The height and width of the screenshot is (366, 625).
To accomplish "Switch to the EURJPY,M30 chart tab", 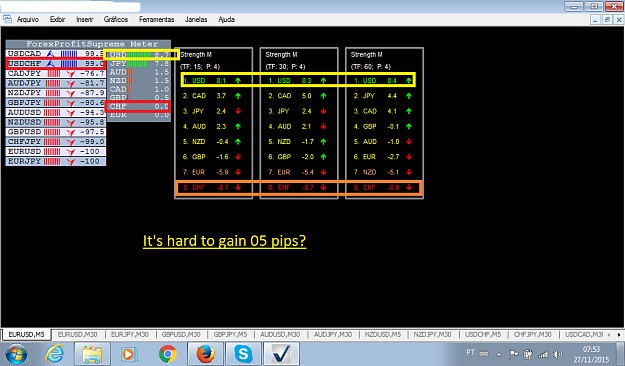I will (x=130, y=335).
